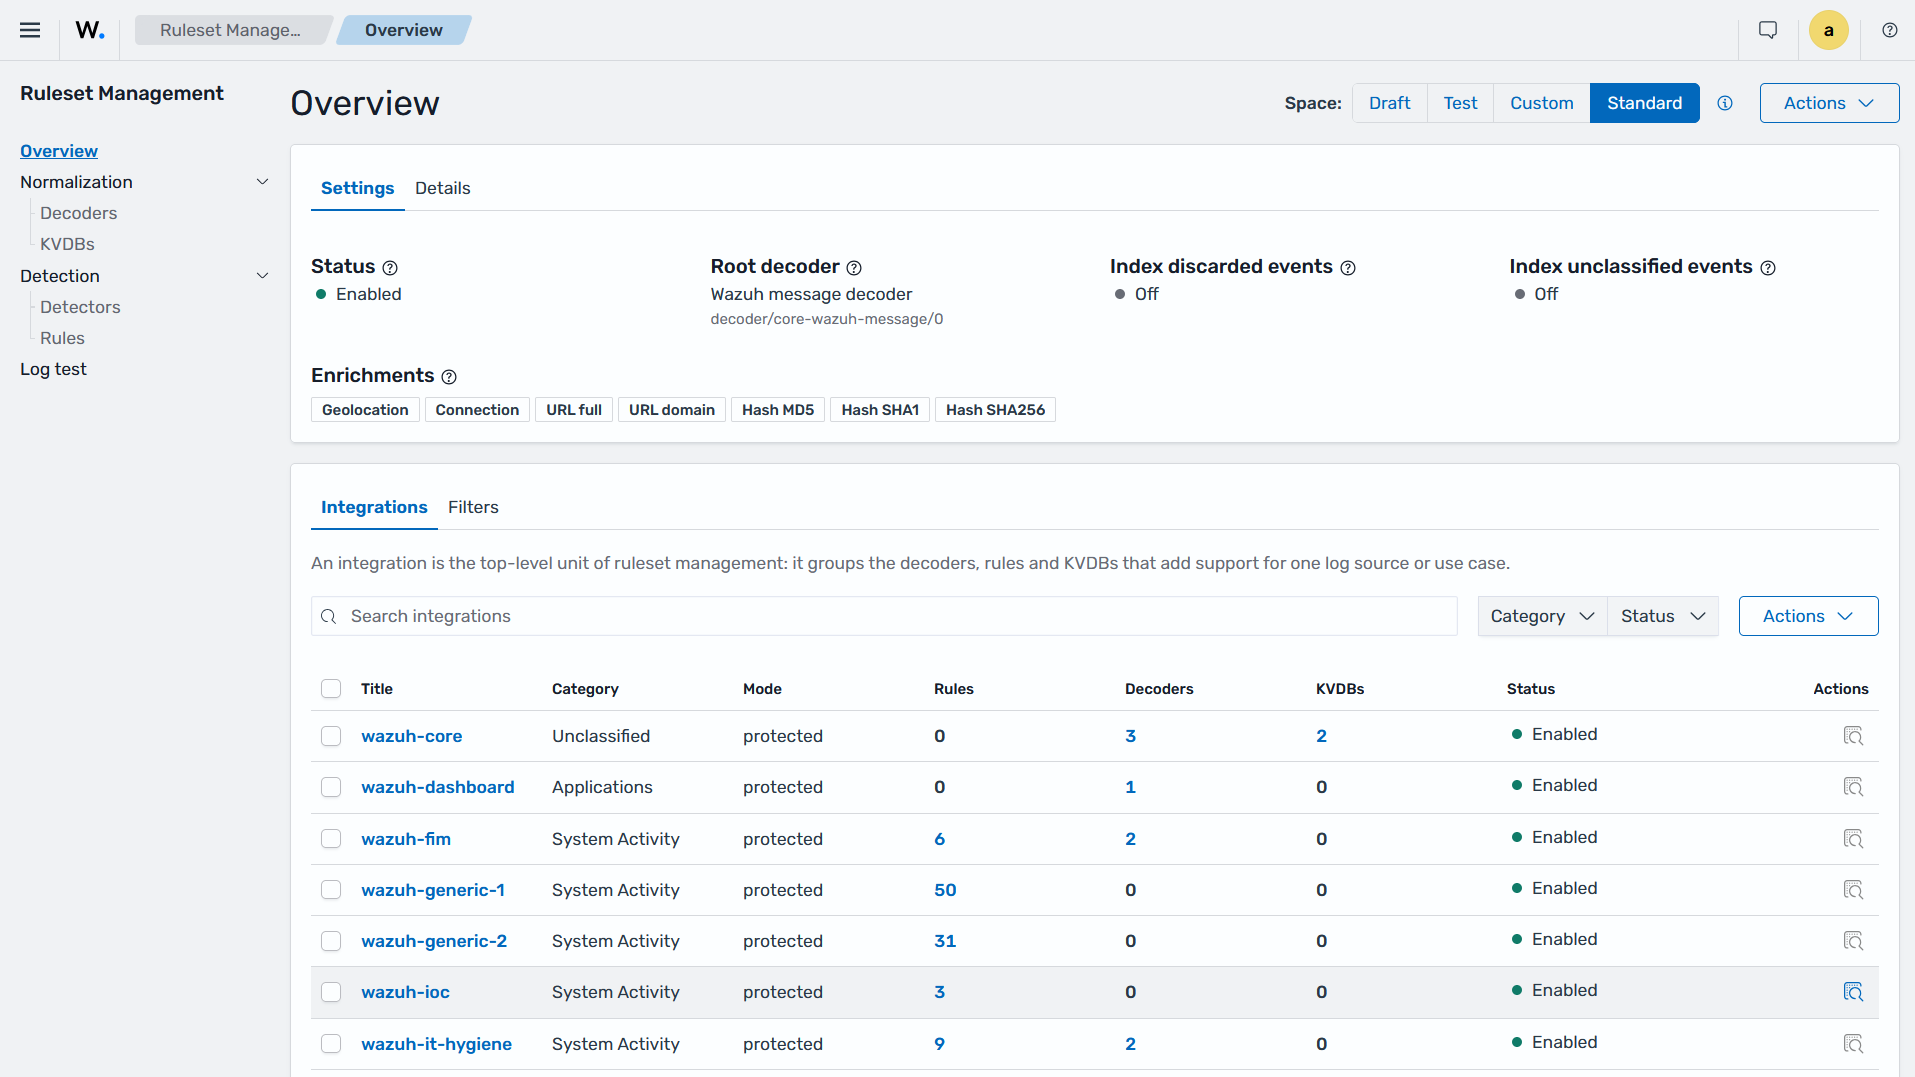Open the help icon in header
This screenshot has height=1077, width=1915.
(x=1889, y=30)
